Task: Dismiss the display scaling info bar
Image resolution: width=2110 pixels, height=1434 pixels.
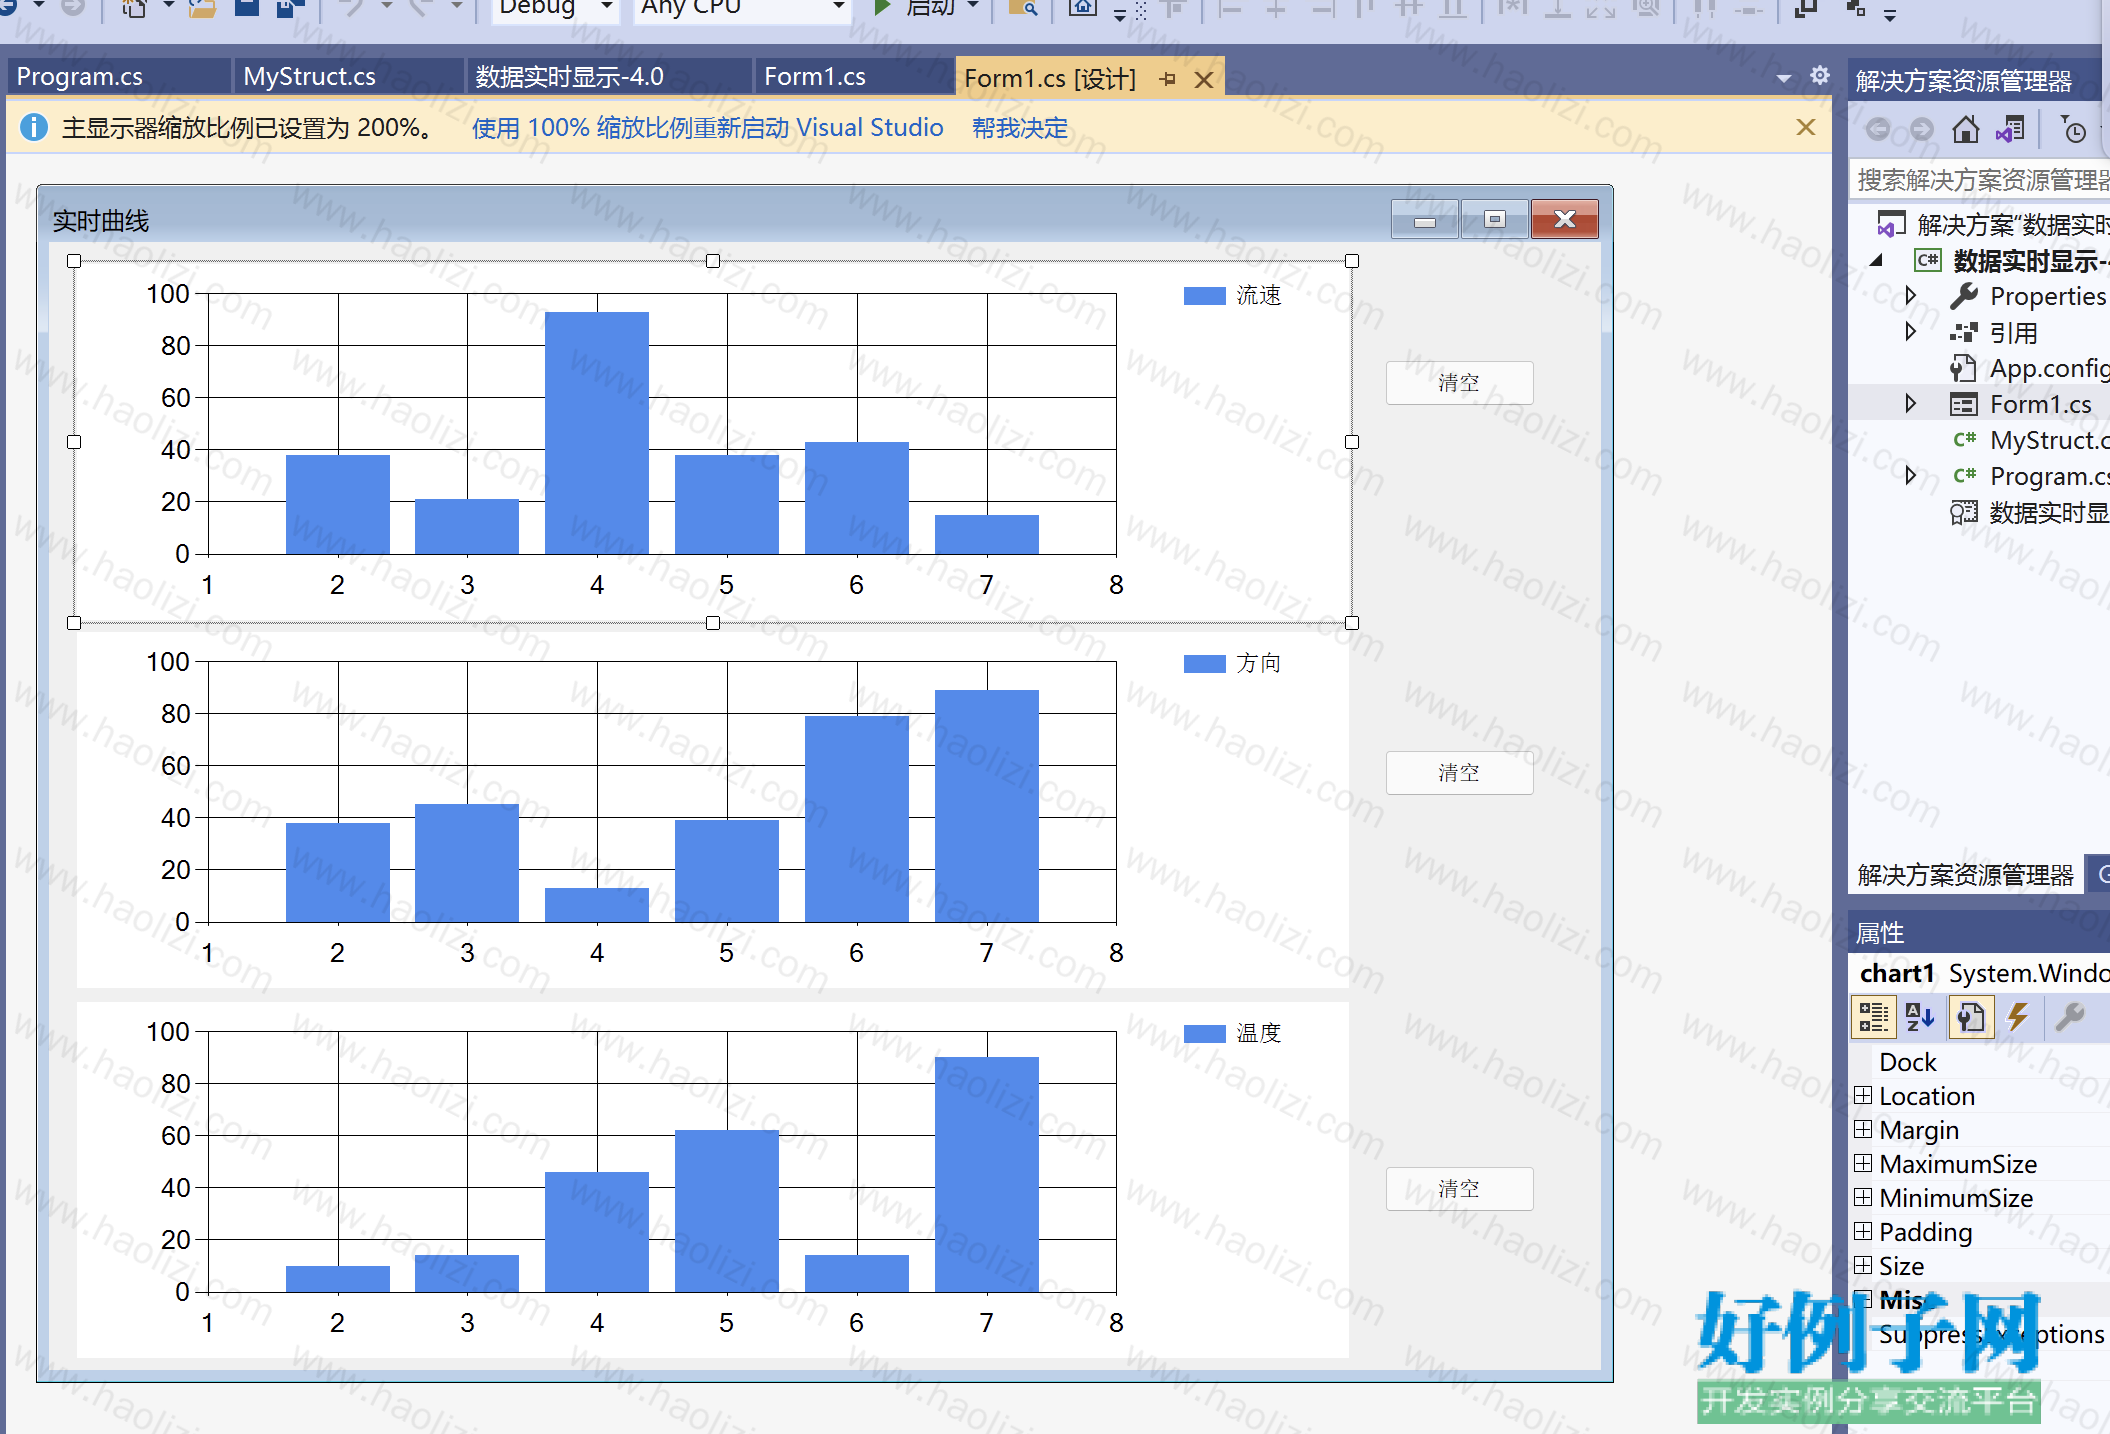Action: [x=1805, y=127]
